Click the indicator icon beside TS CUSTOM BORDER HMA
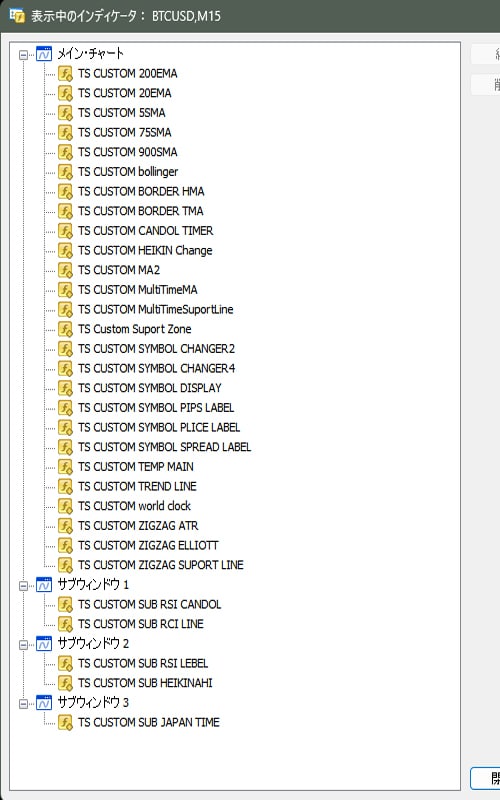 point(65,191)
